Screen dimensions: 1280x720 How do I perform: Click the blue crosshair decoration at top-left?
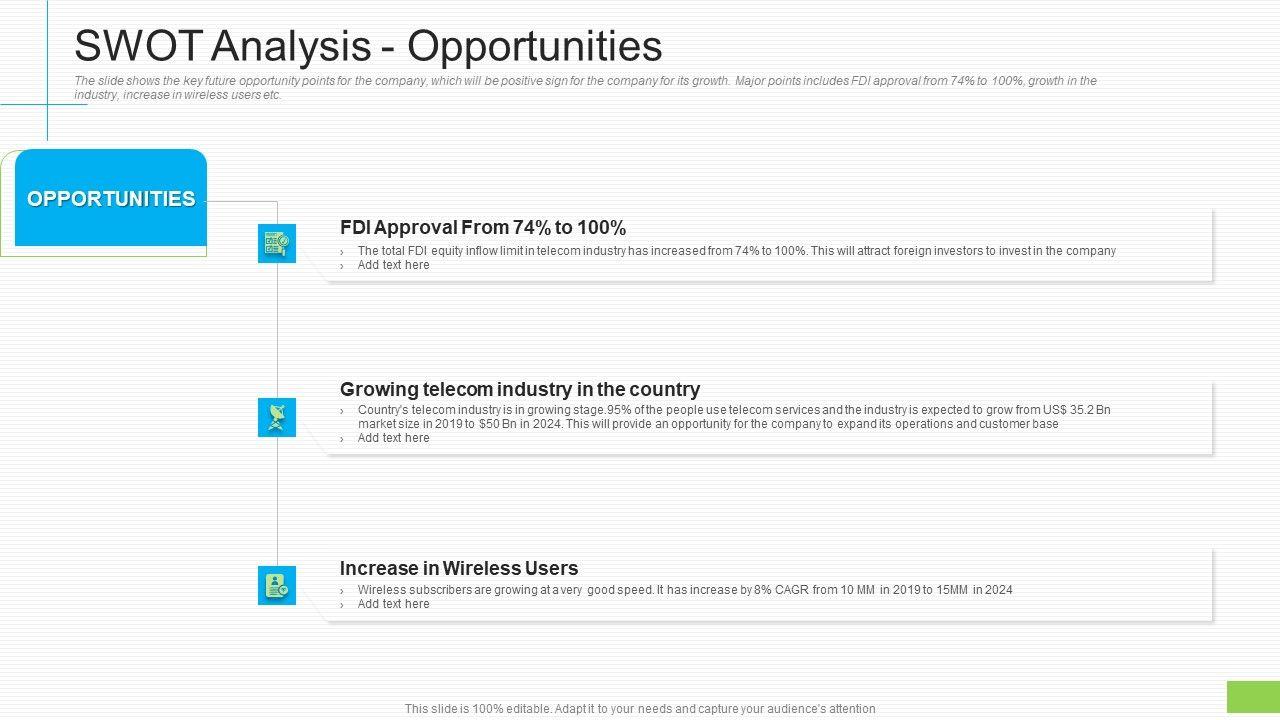tap(47, 104)
